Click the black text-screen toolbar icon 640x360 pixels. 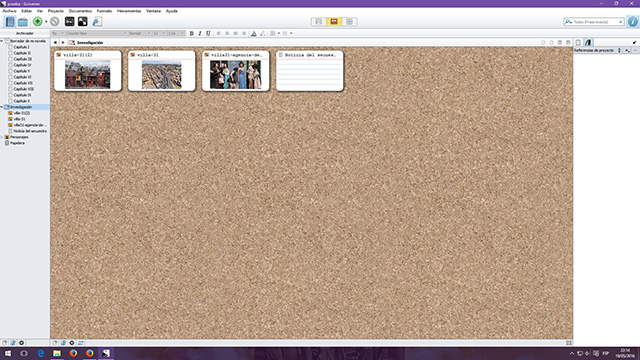point(69,22)
